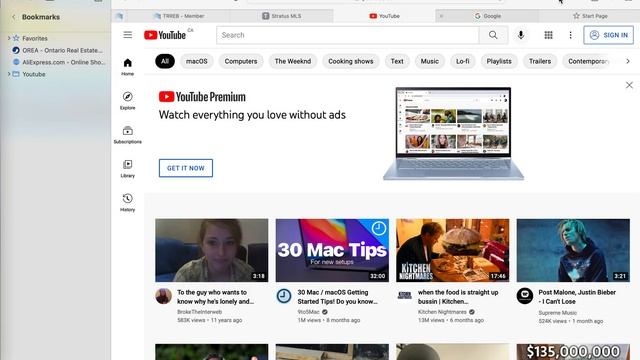Image resolution: width=640 pixels, height=360 pixels.
Task: Expand the Favorites bookmarks folder
Action: 9,38
